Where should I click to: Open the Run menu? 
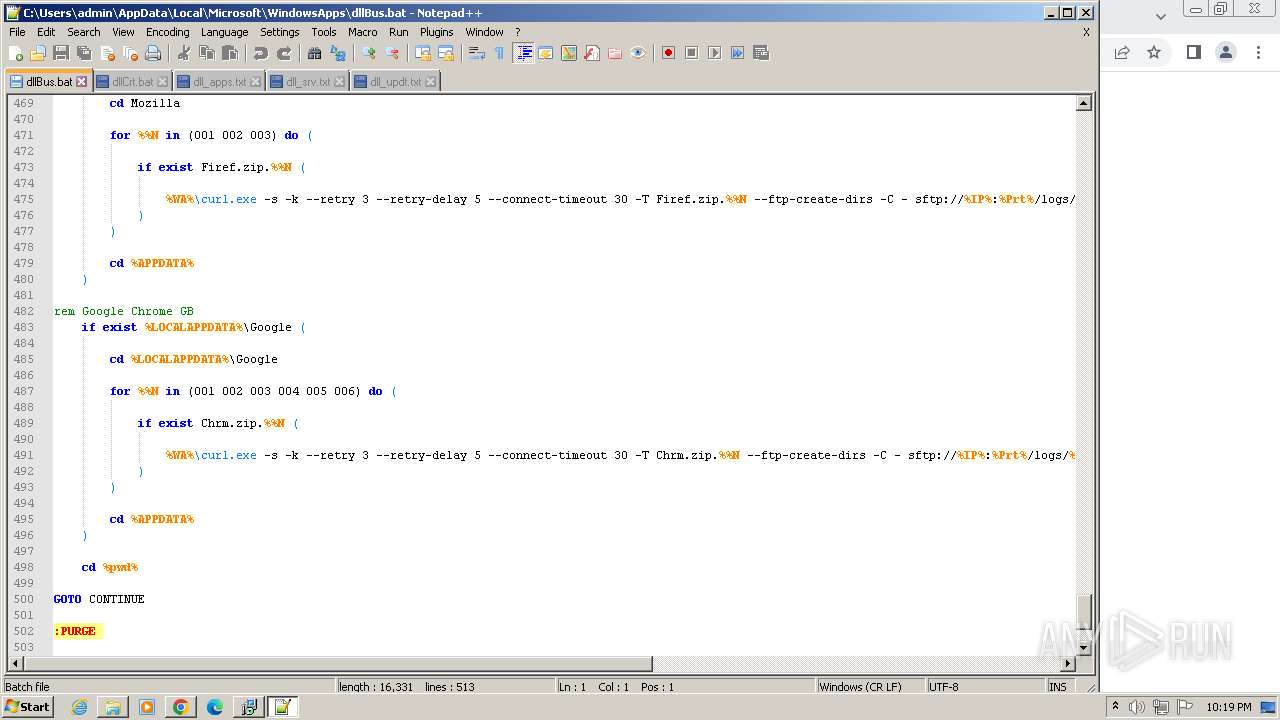pyautogui.click(x=399, y=32)
